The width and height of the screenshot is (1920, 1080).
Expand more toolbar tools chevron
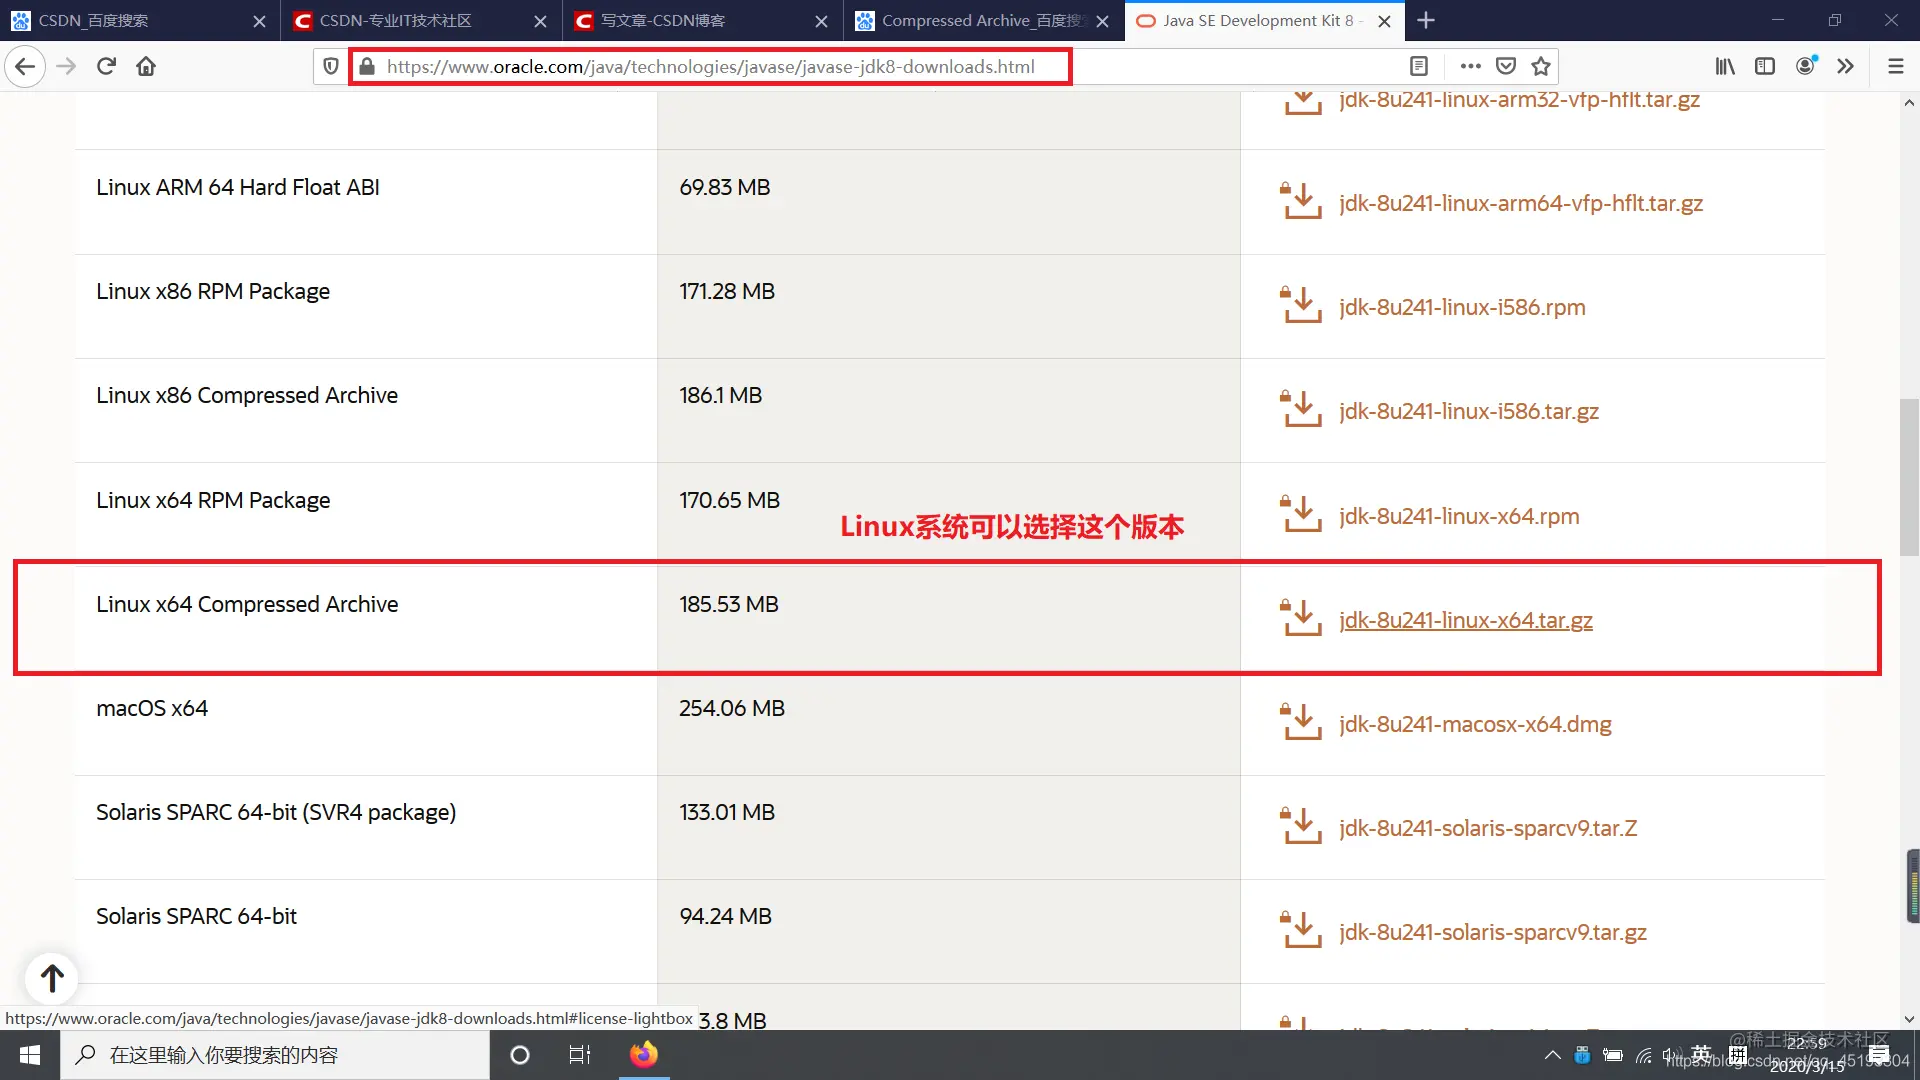click(x=1845, y=67)
